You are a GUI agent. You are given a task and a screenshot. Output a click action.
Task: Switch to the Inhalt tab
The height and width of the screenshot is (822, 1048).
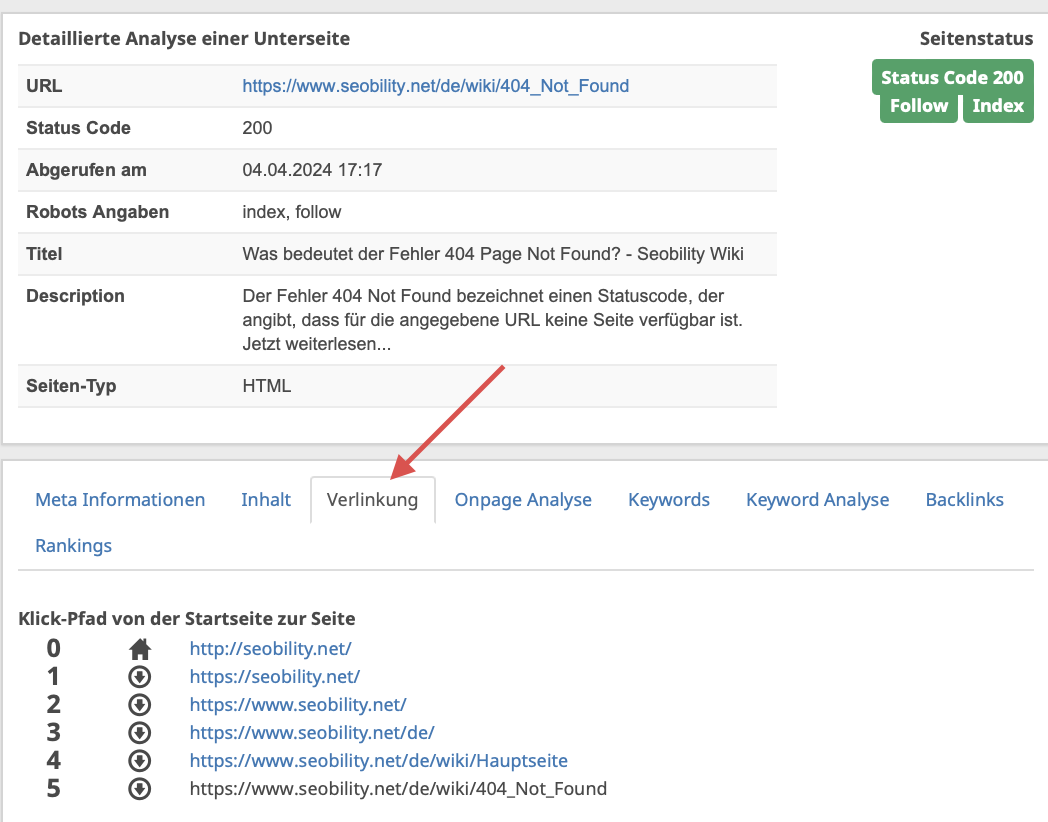pyautogui.click(x=266, y=500)
